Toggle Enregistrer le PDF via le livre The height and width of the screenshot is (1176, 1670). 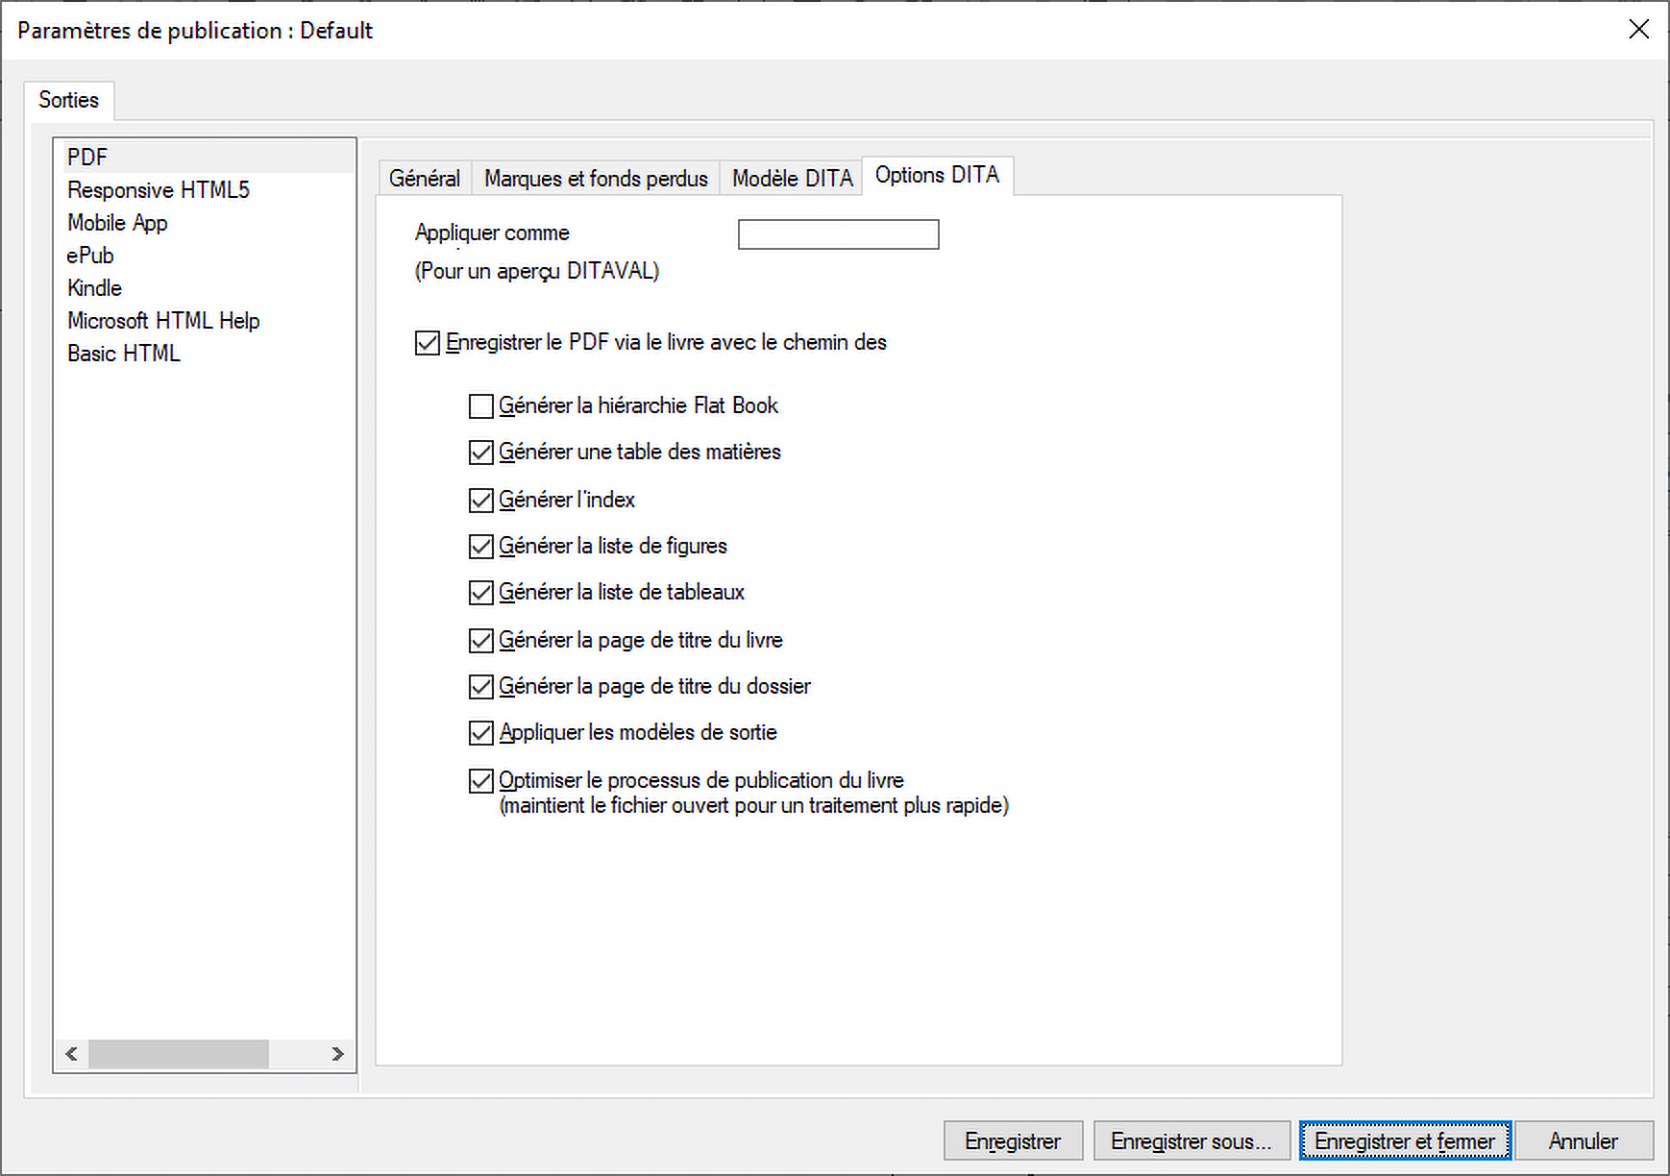tap(427, 343)
